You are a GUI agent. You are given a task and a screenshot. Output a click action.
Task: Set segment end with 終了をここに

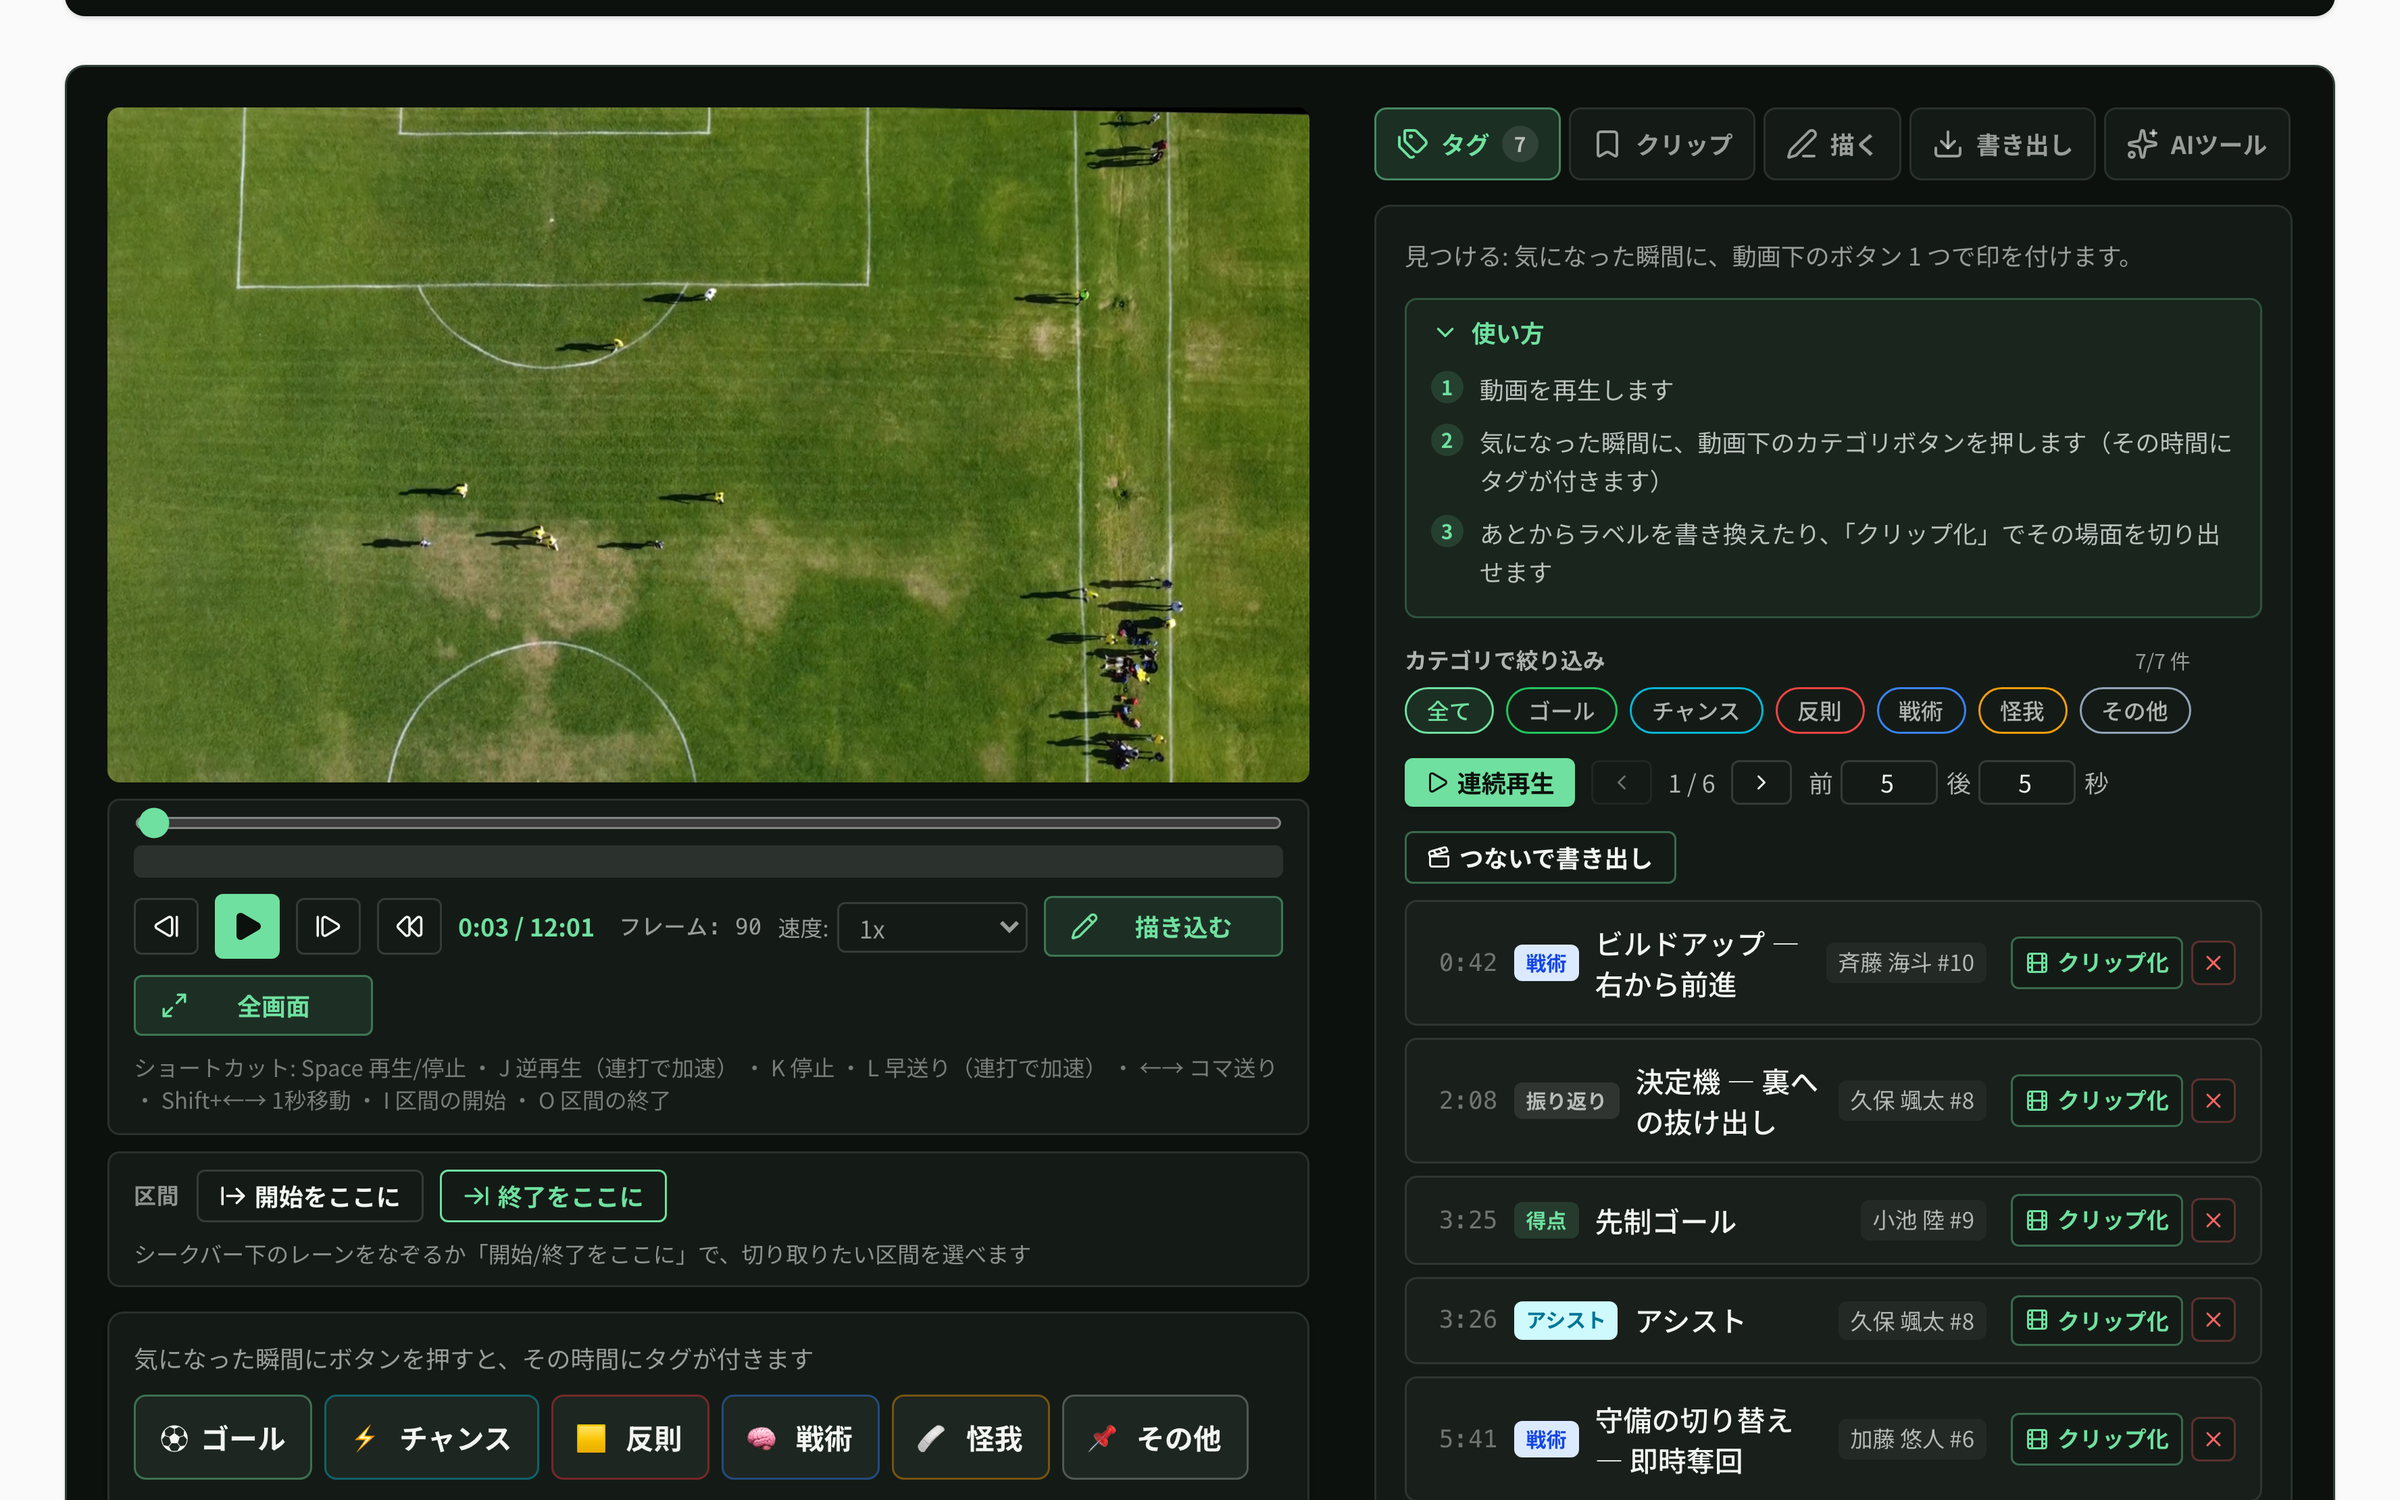pyautogui.click(x=553, y=1196)
